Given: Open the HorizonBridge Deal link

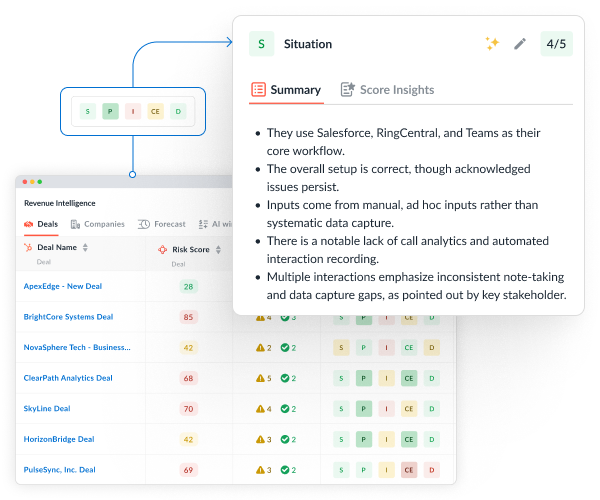Looking at the screenshot, I should [x=59, y=439].
